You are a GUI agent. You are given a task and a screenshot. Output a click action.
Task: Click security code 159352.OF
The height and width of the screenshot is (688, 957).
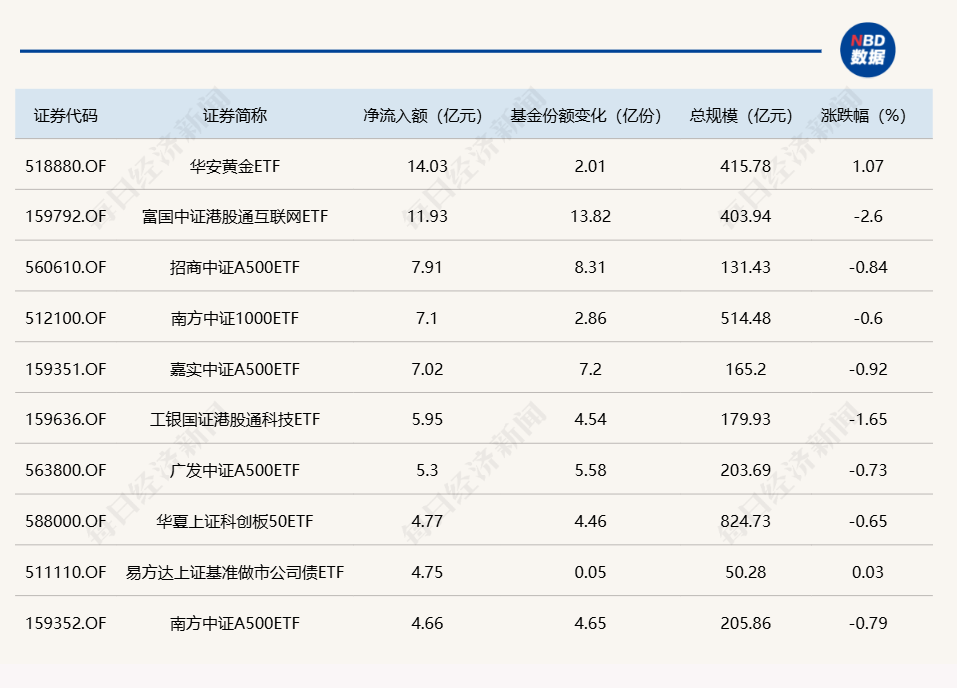[x=66, y=623]
